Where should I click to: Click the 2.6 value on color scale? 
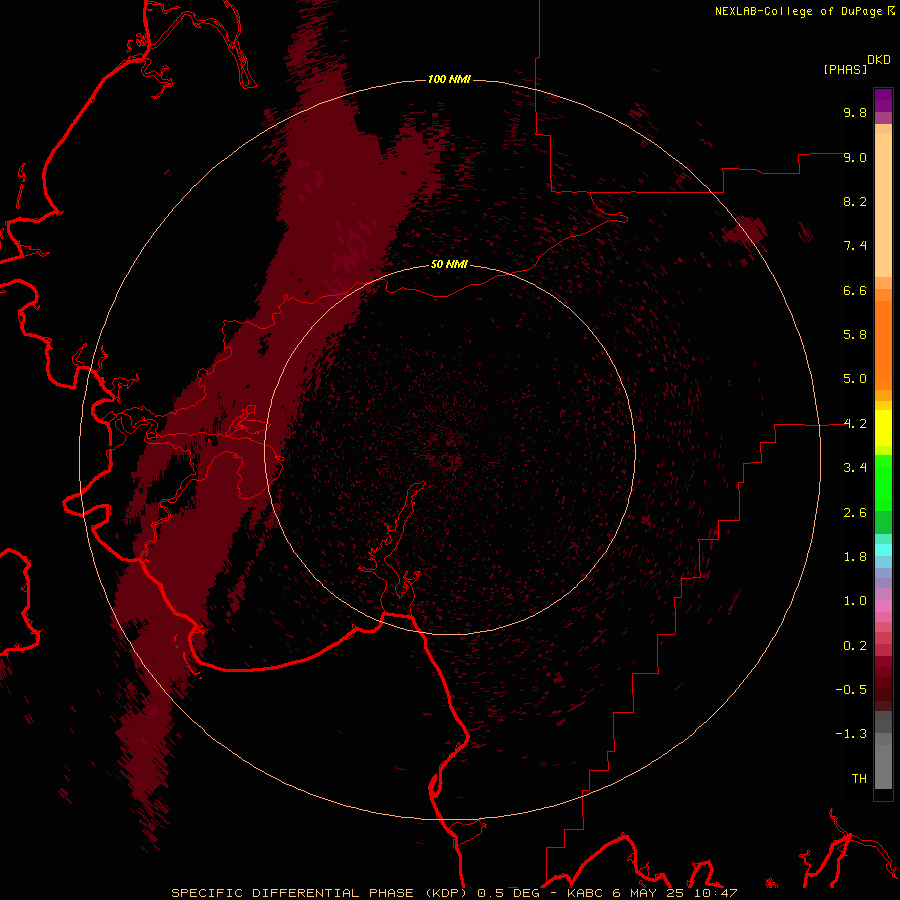855,513
